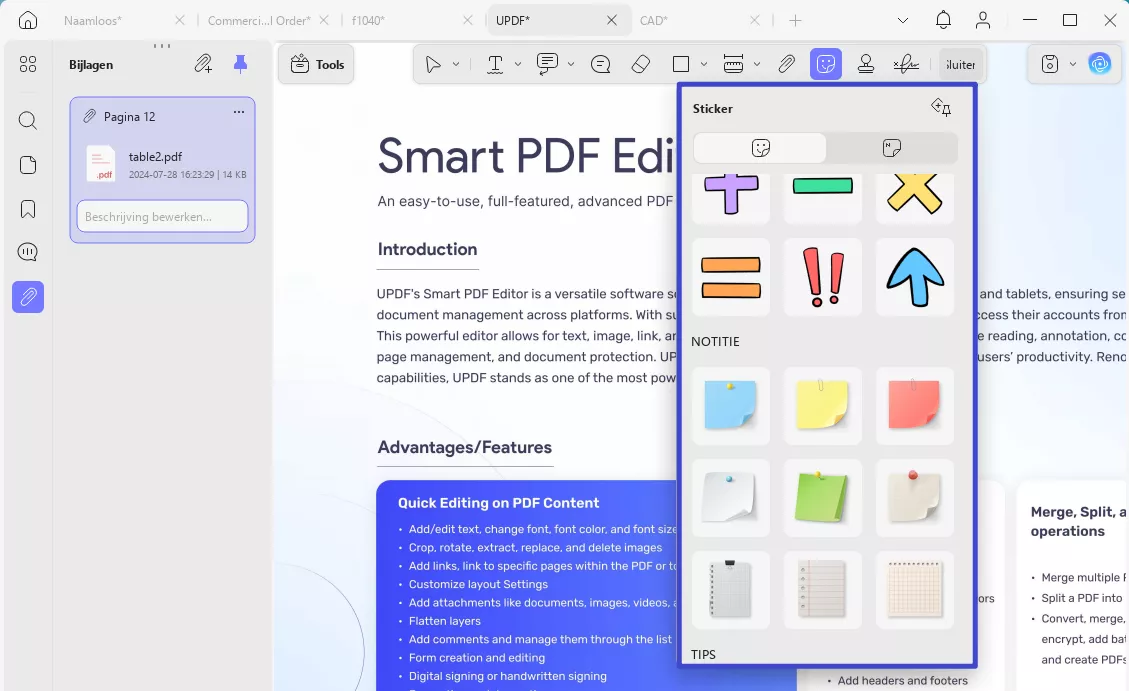Open the user account profile icon
Screen dimensions: 1129x691
983,20
